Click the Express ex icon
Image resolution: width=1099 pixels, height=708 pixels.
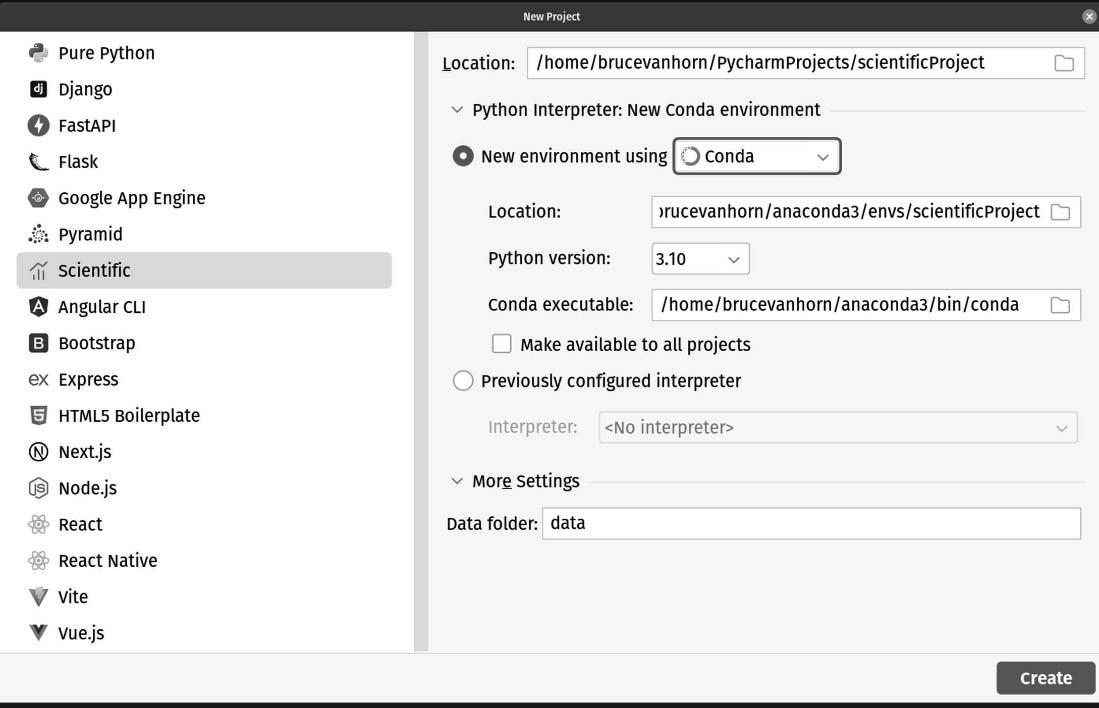(x=39, y=379)
